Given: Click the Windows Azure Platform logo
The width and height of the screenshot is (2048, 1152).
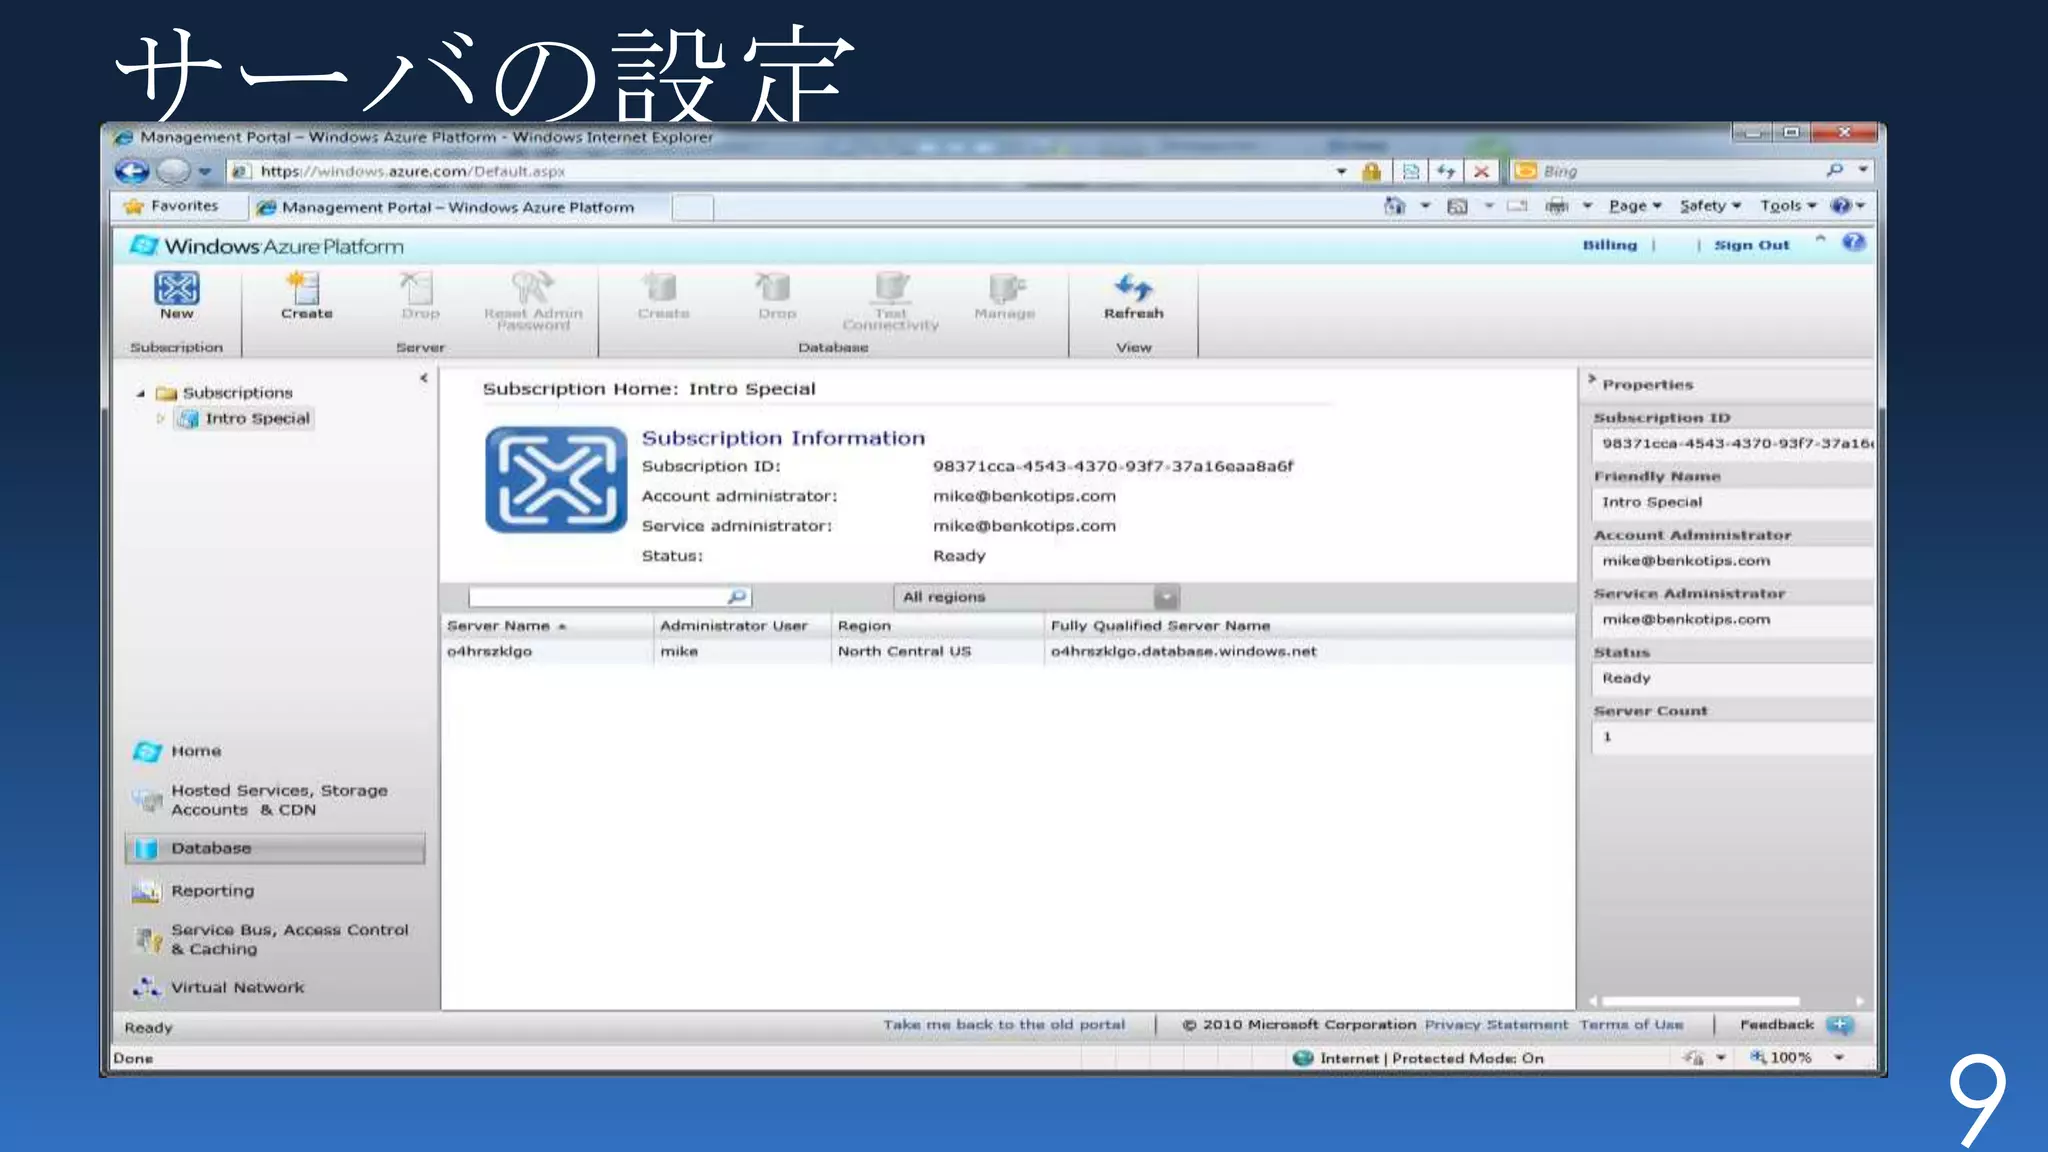Looking at the screenshot, I should [x=268, y=246].
